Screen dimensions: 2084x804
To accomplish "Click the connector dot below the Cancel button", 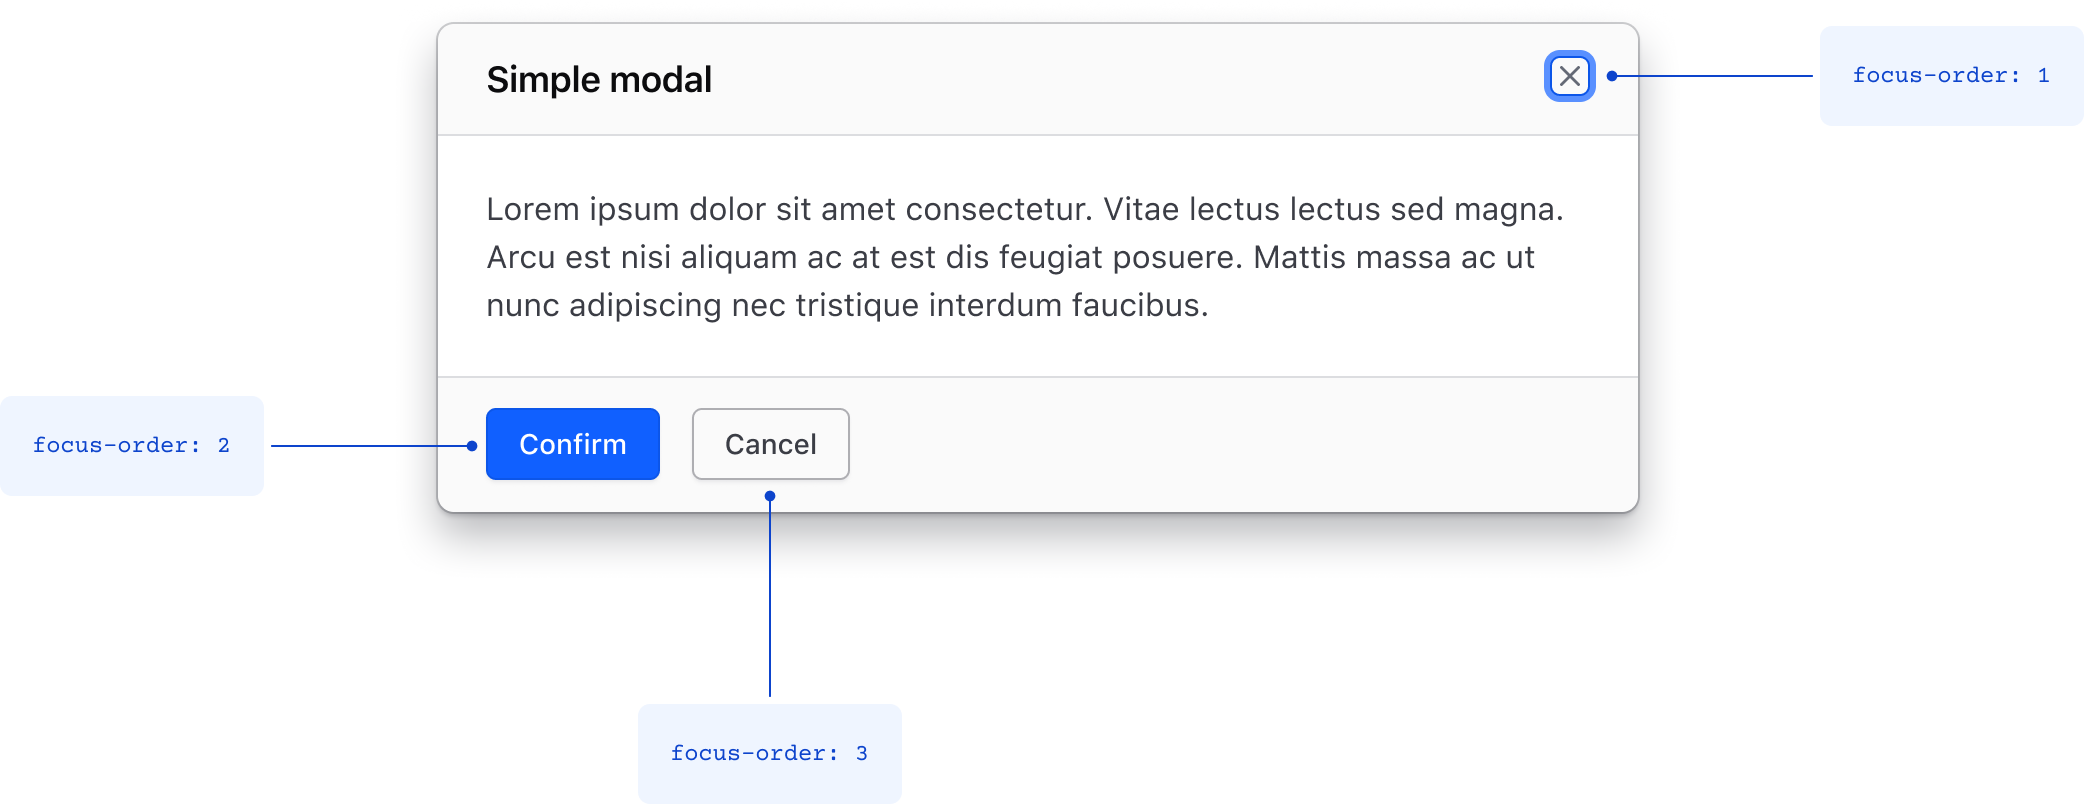I will click(769, 494).
